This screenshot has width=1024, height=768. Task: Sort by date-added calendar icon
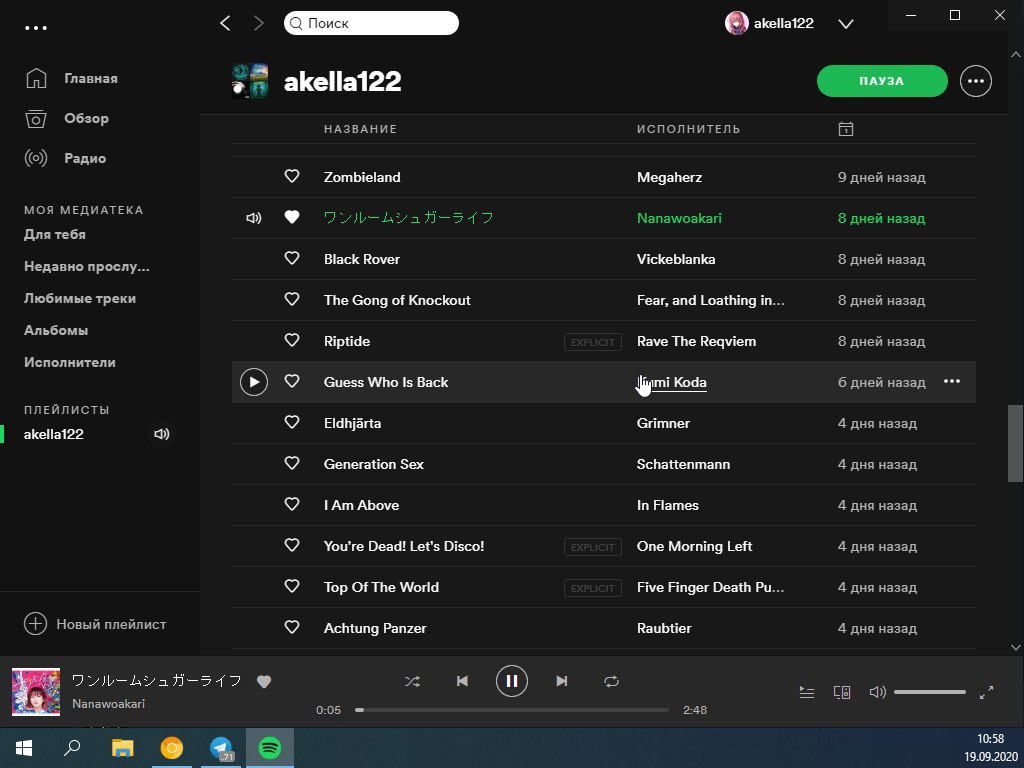pyautogui.click(x=846, y=129)
